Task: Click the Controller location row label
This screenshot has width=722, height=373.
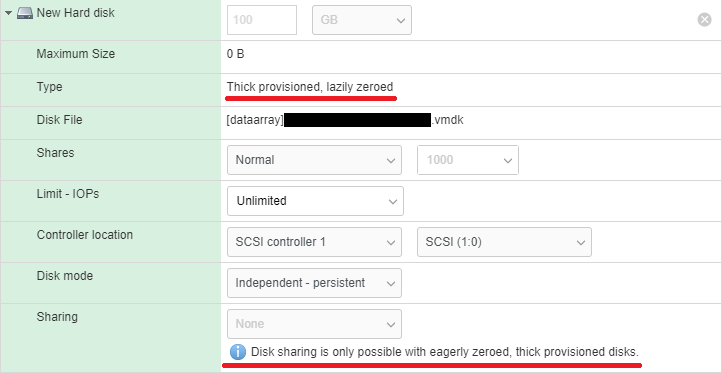Action: (85, 235)
